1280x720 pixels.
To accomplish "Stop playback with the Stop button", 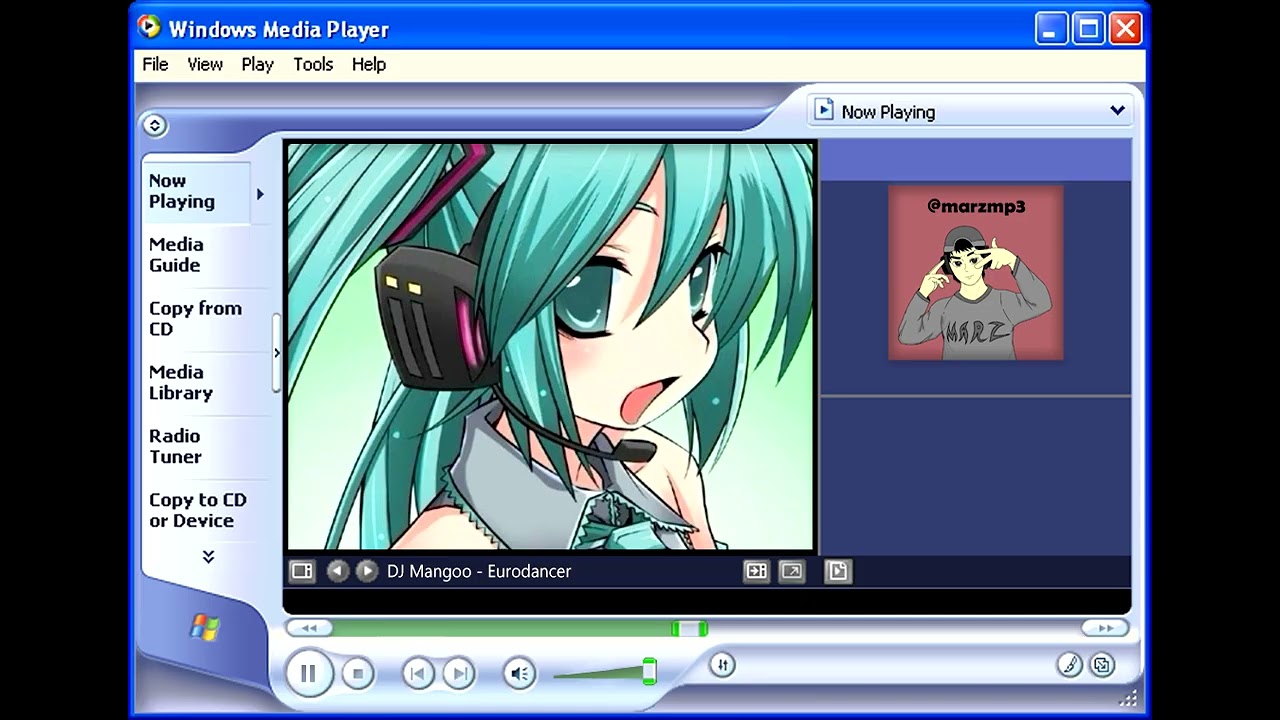I will (x=357, y=674).
